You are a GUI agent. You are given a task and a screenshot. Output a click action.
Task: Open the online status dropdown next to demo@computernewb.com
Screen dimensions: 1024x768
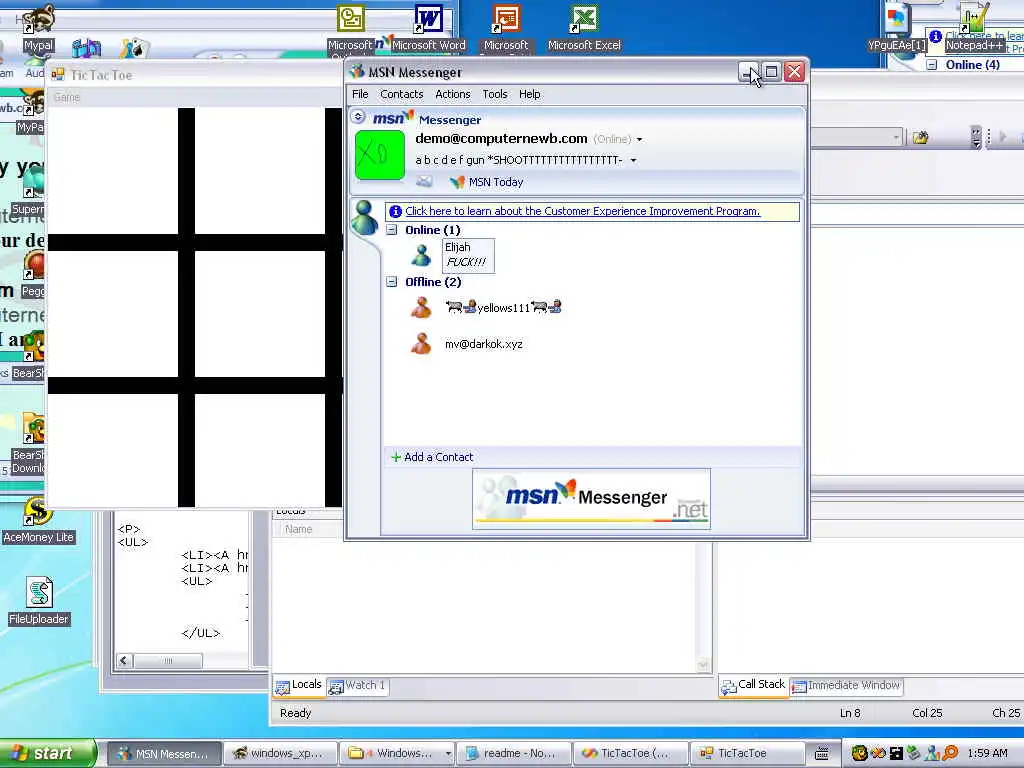pos(639,139)
